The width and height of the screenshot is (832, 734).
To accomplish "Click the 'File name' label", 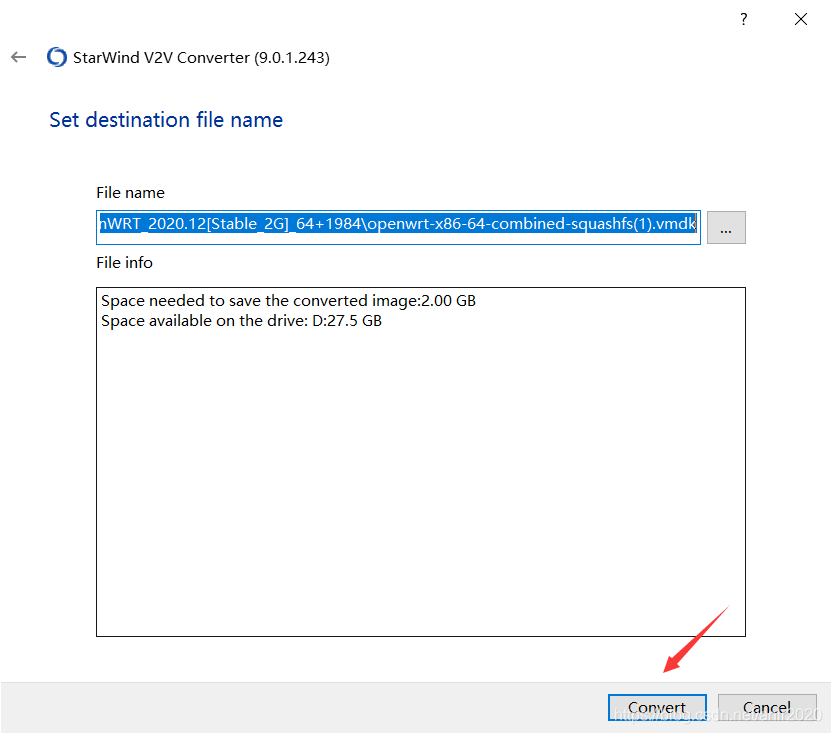I will [131, 193].
